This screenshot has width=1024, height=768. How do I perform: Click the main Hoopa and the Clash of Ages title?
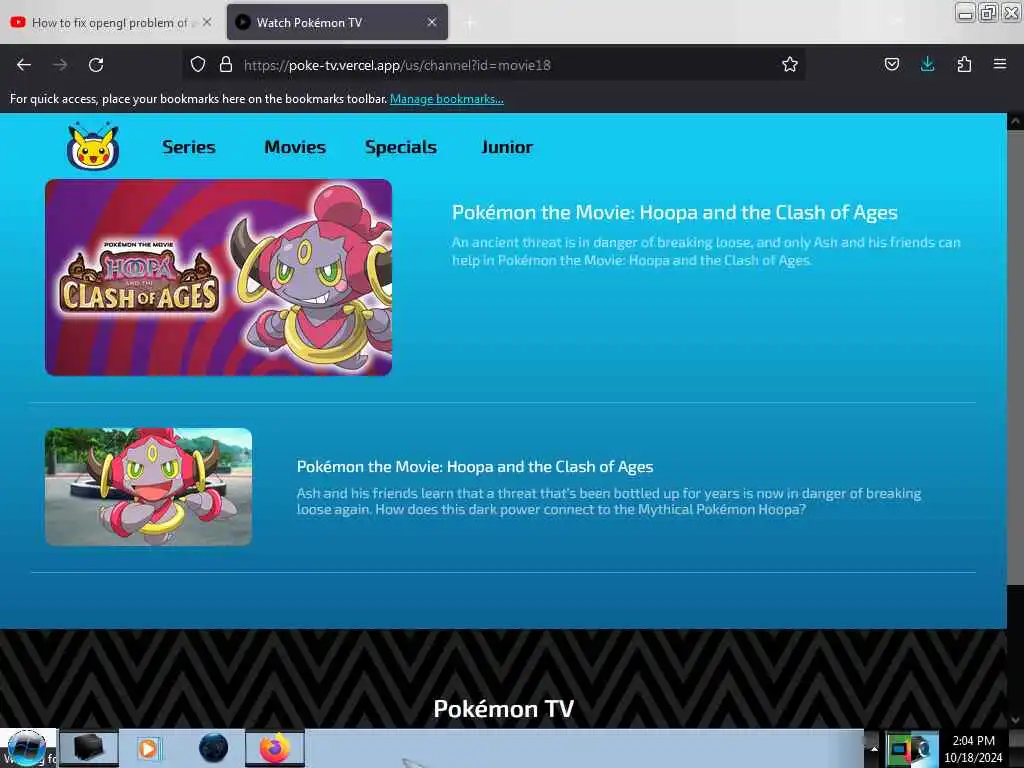click(675, 212)
